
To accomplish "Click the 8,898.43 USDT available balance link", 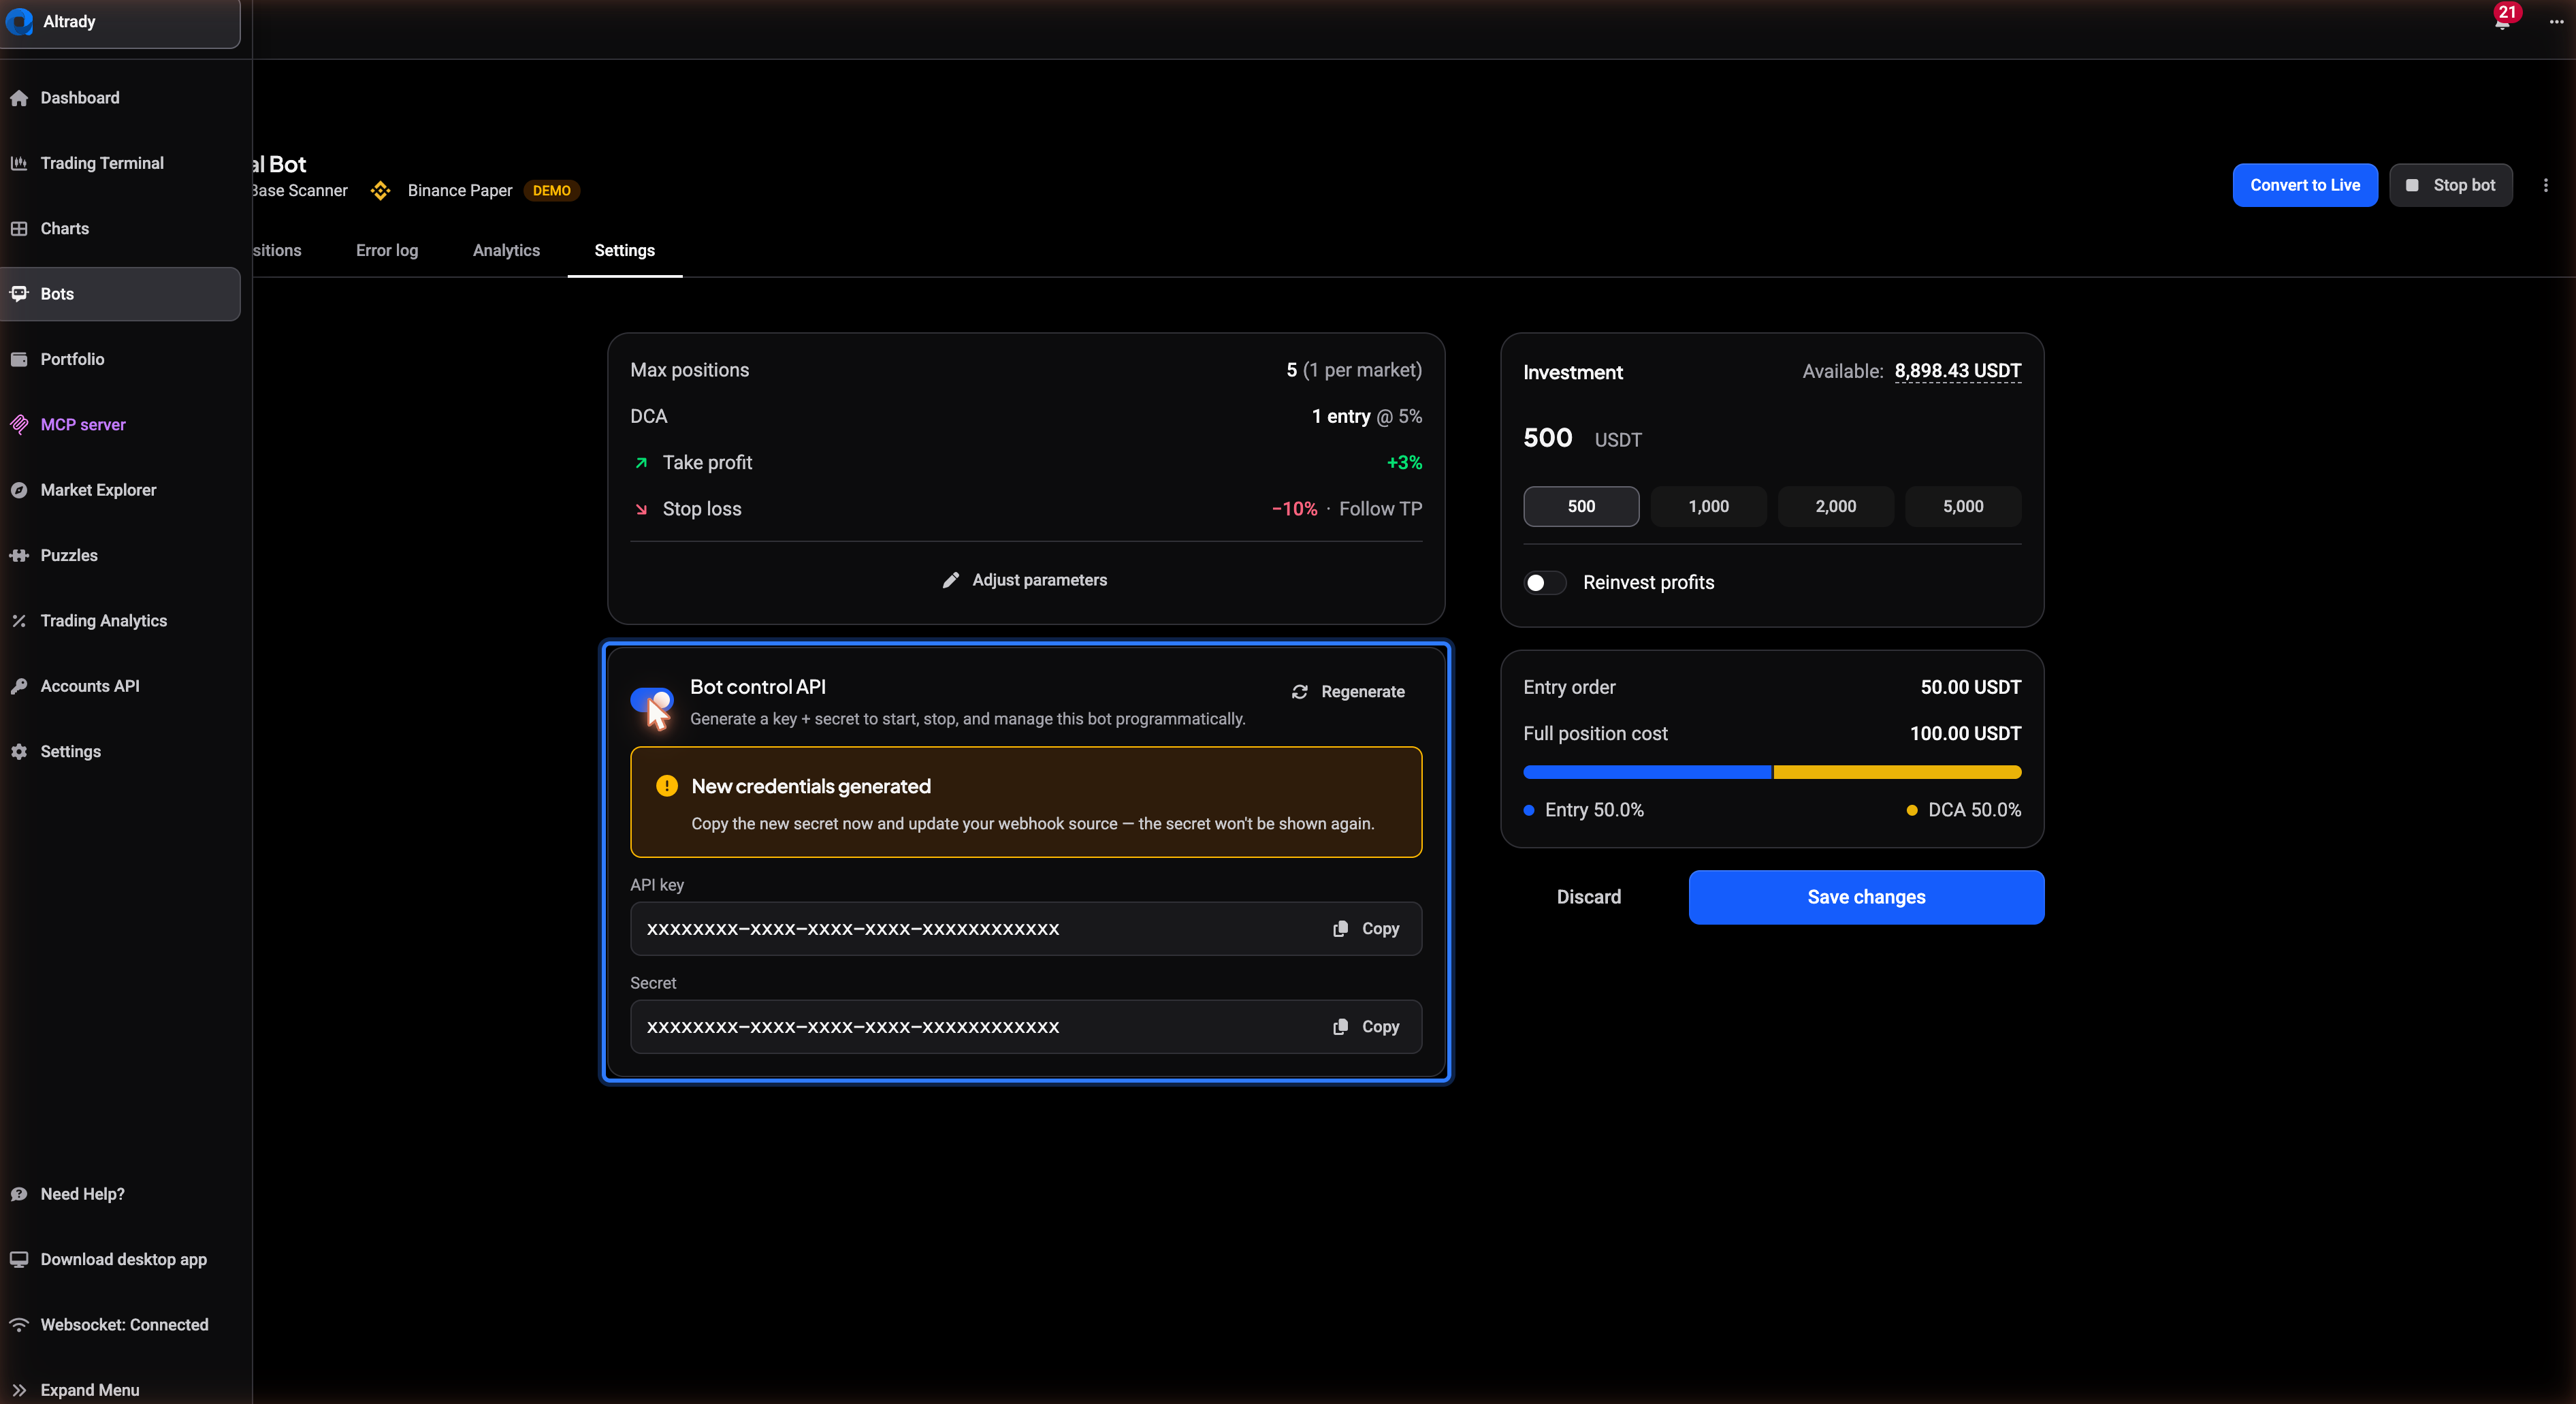I will coord(1958,371).
